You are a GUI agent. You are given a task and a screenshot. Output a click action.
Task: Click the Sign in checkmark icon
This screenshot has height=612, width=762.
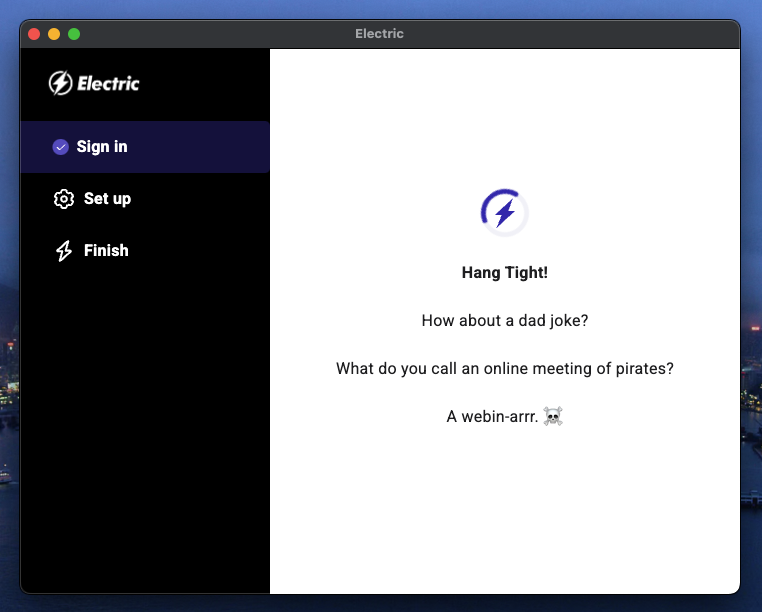tap(60, 147)
